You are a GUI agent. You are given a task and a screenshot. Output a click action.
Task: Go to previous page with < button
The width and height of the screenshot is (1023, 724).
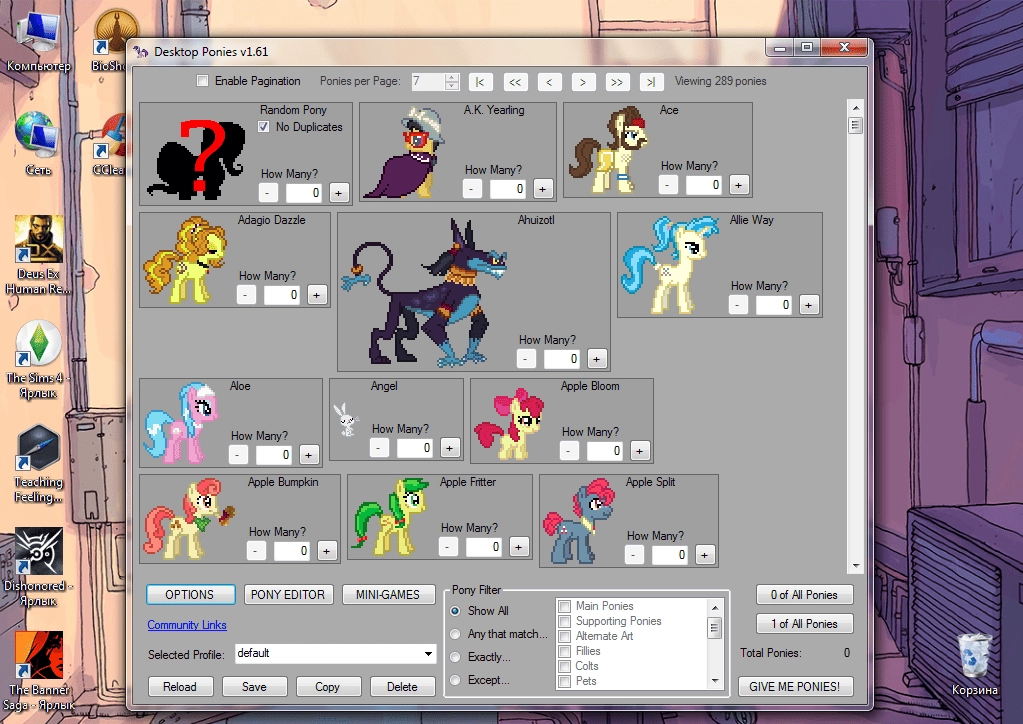click(549, 82)
